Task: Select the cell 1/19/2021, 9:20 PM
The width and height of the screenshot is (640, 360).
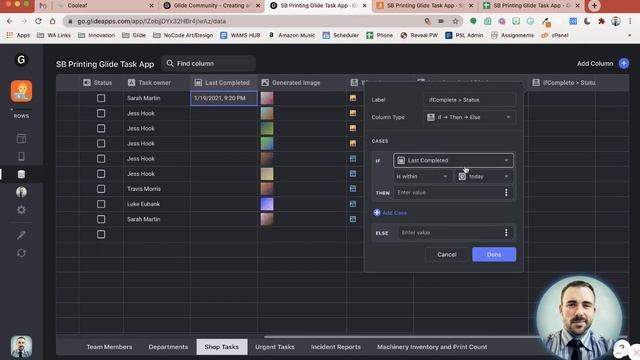Action: tap(224, 98)
